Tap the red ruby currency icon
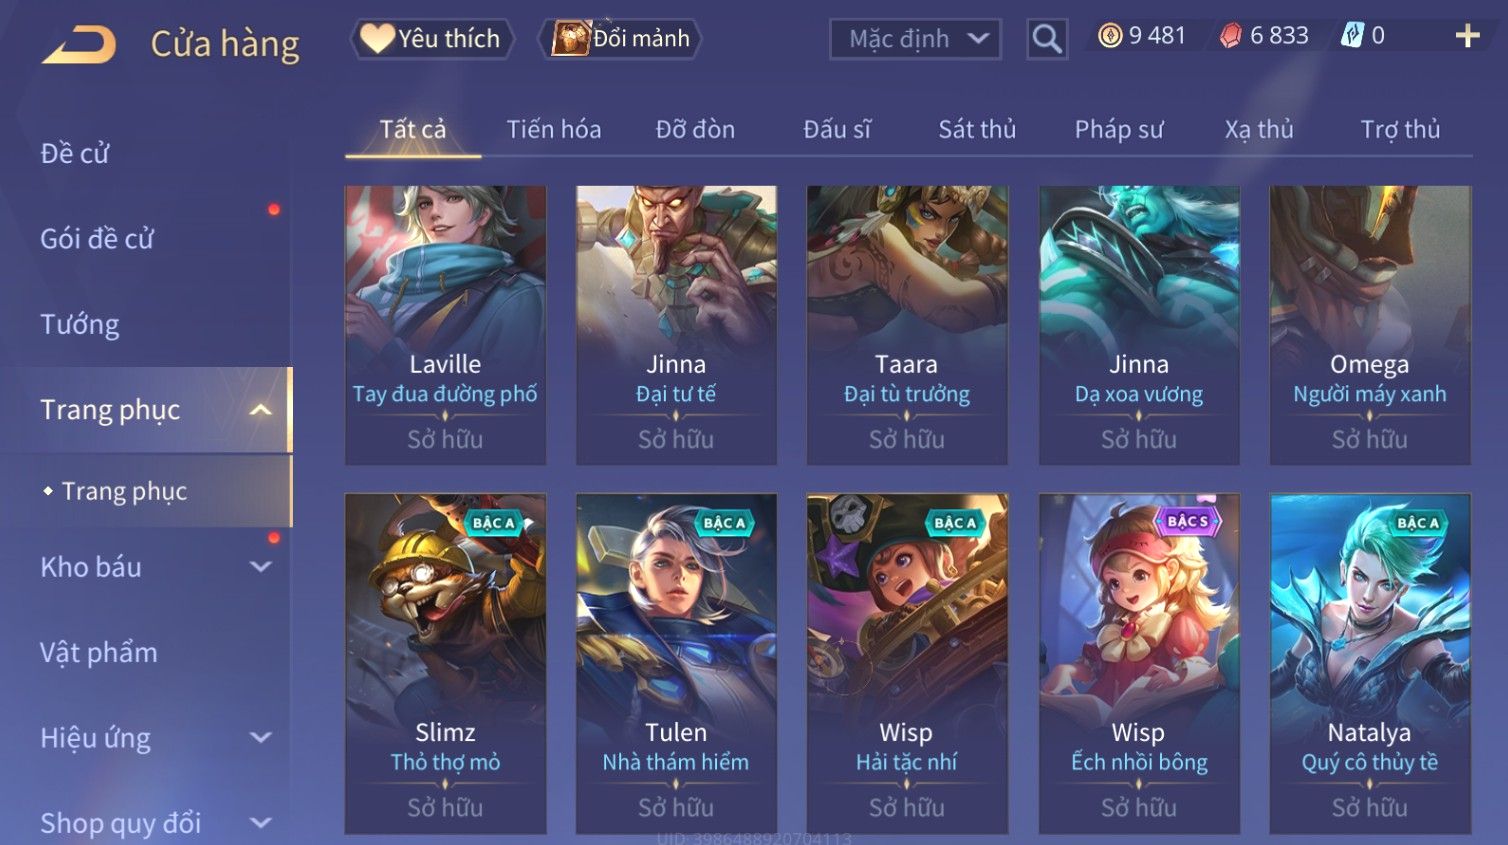Viewport: 1508px width, 845px height. pyautogui.click(x=1231, y=36)
